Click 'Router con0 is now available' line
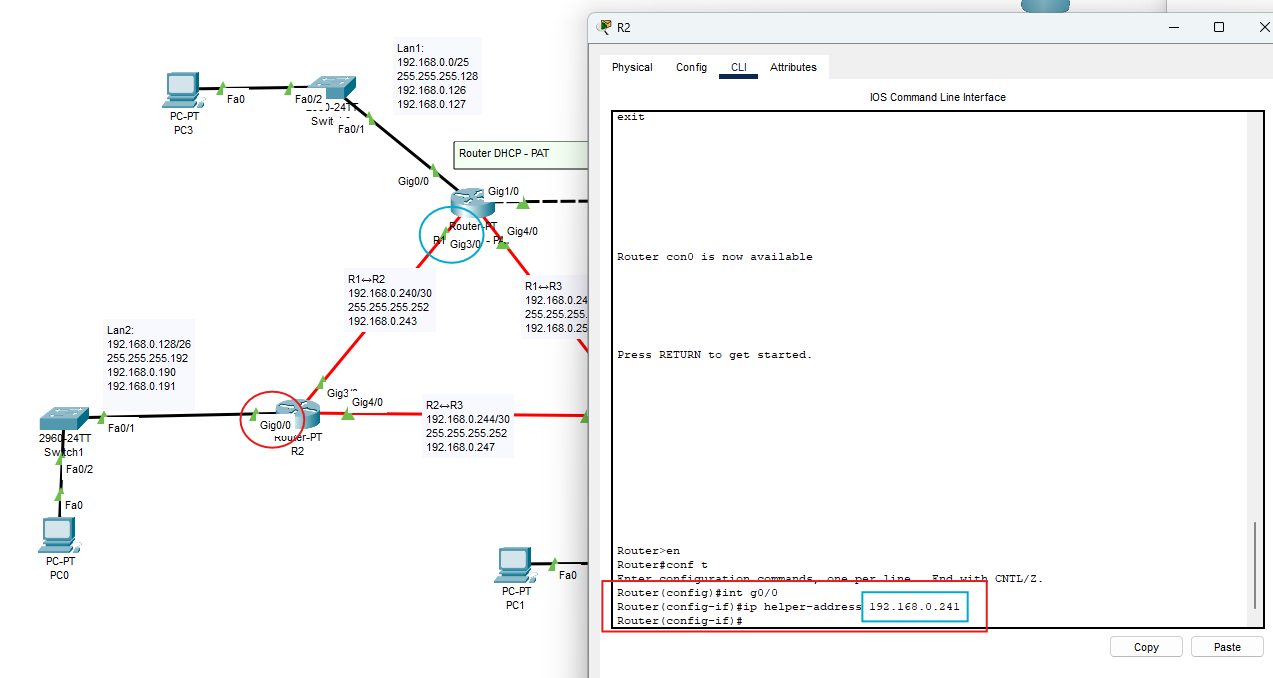The height and width of the screenshot is (678, 1273). [715, 257]
